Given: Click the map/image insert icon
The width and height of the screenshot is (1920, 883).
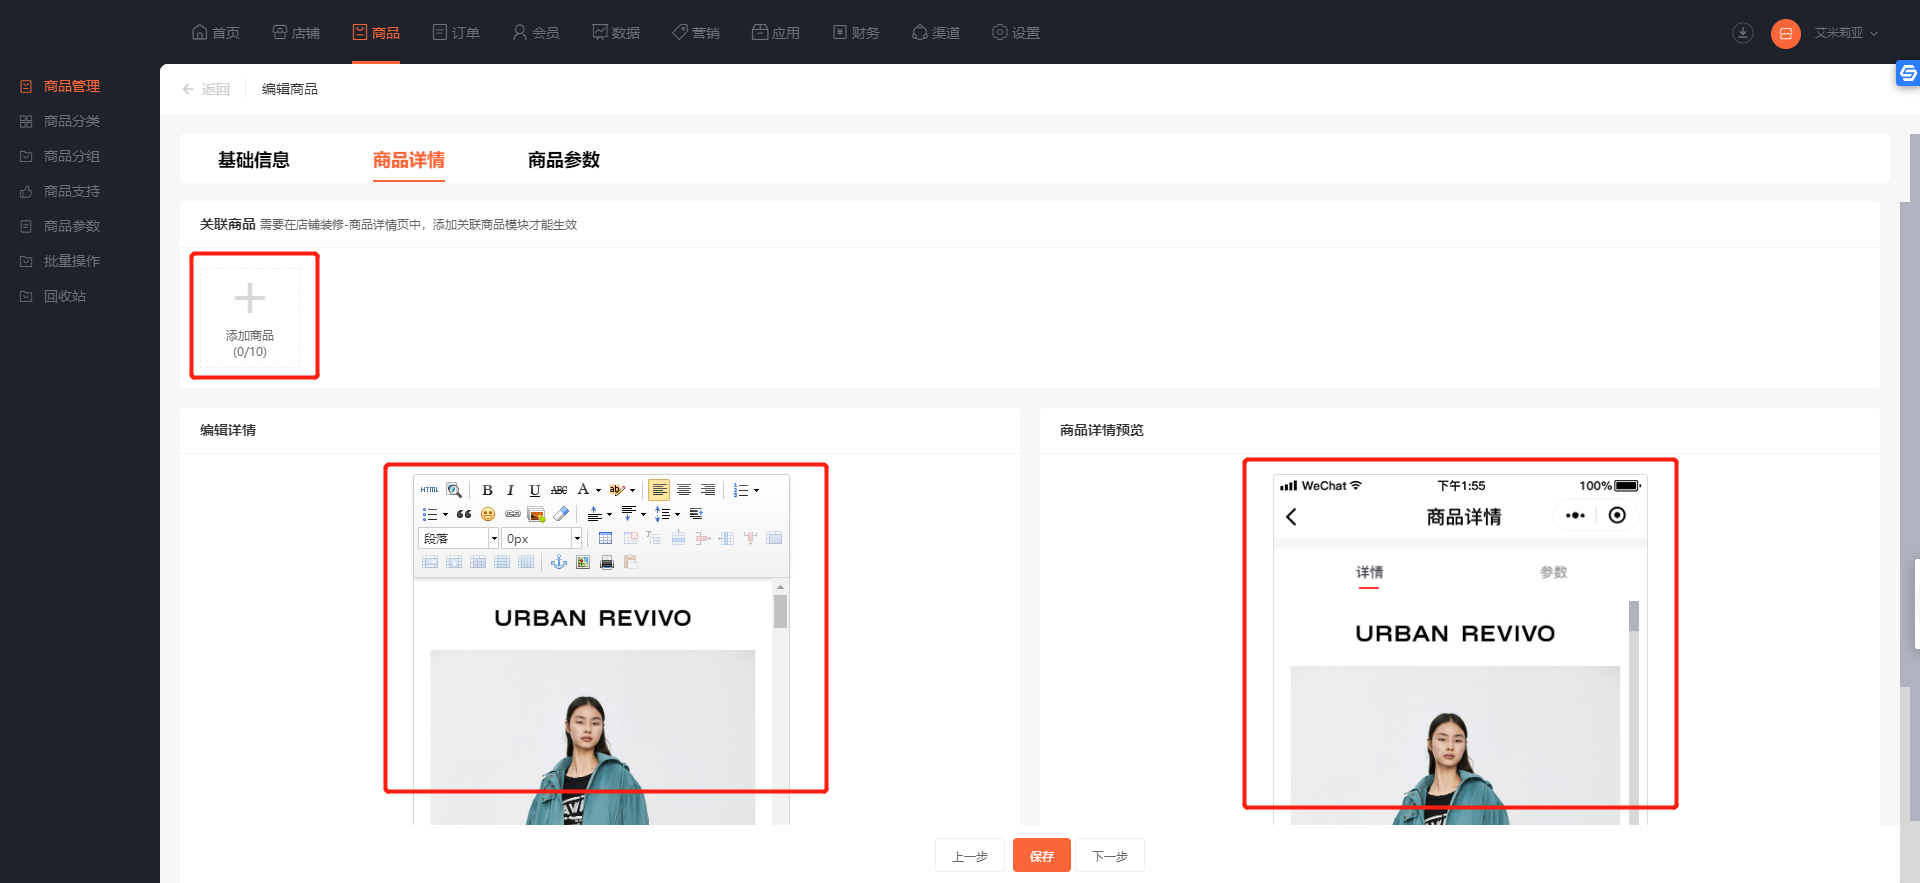Looking at the screenshot, I should pos(583,562).
